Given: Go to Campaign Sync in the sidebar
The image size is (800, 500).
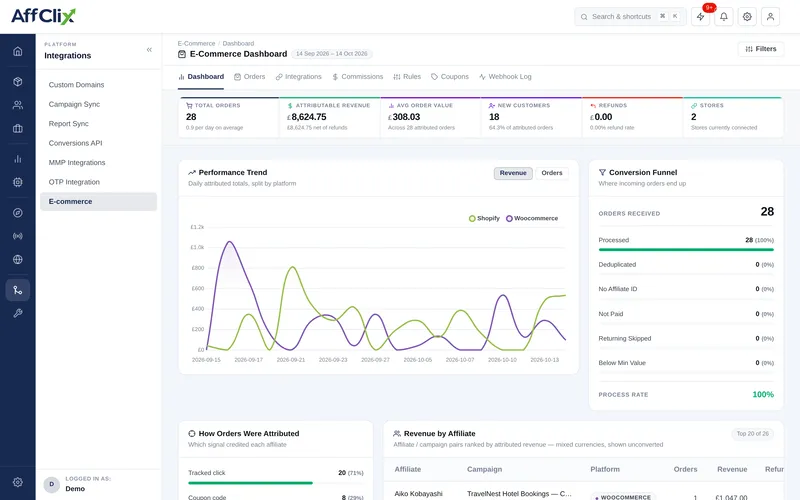Looking at the screenshot, I should 98,104.
